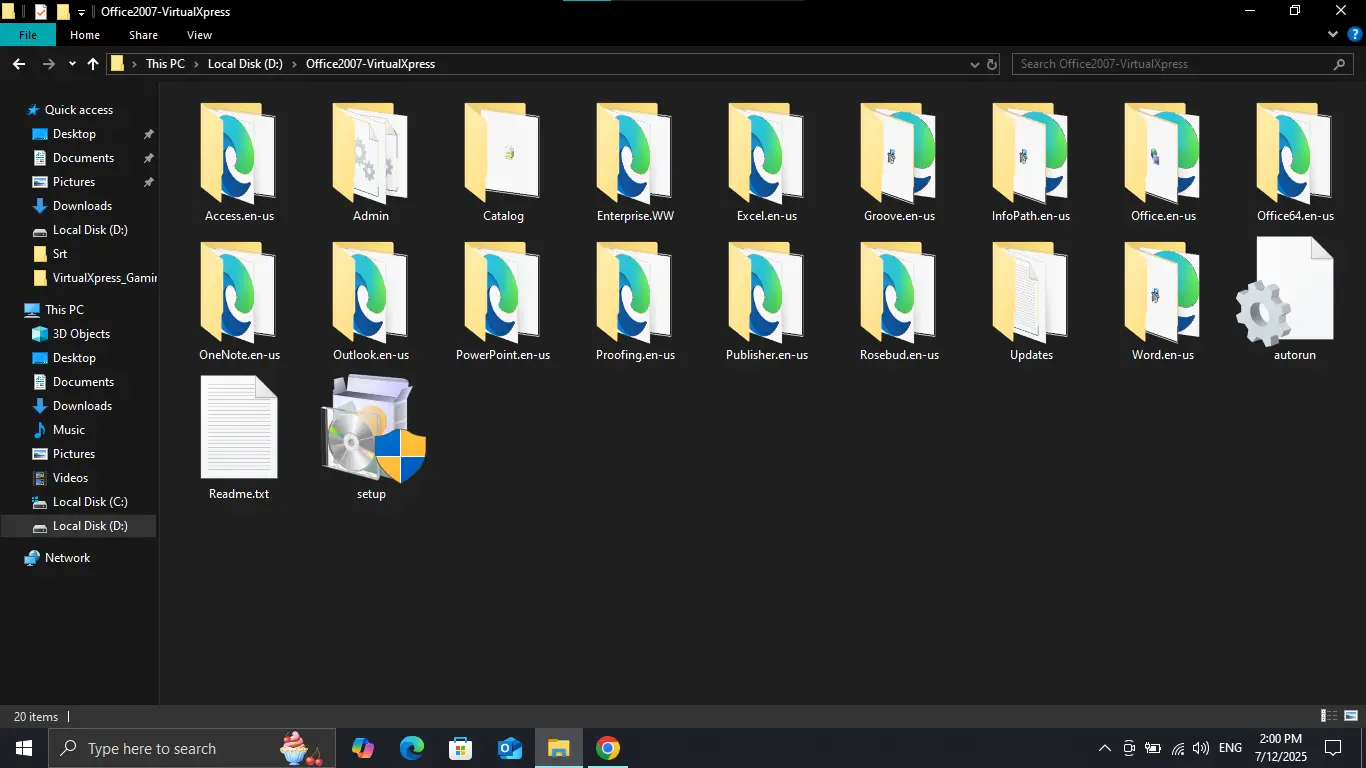Open Quick access in navigation pane
The width and height of the screenshot is (1366, 768).
pyautogui.click(x=79, y=110)
